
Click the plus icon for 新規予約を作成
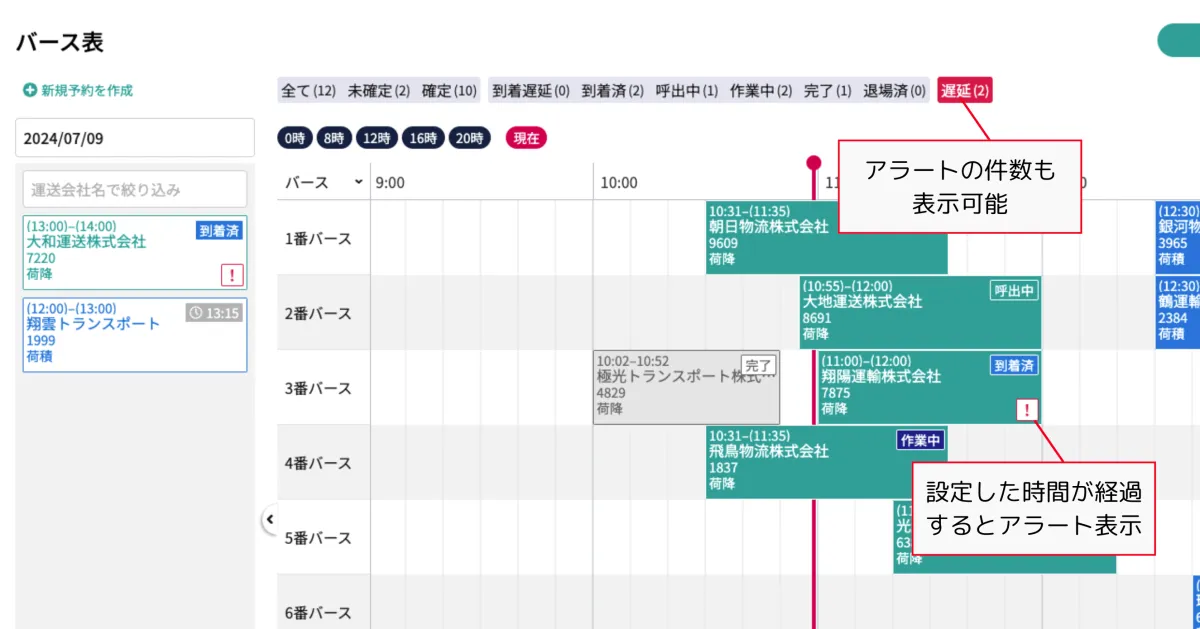pyautogui.click(x=30, y=90)
